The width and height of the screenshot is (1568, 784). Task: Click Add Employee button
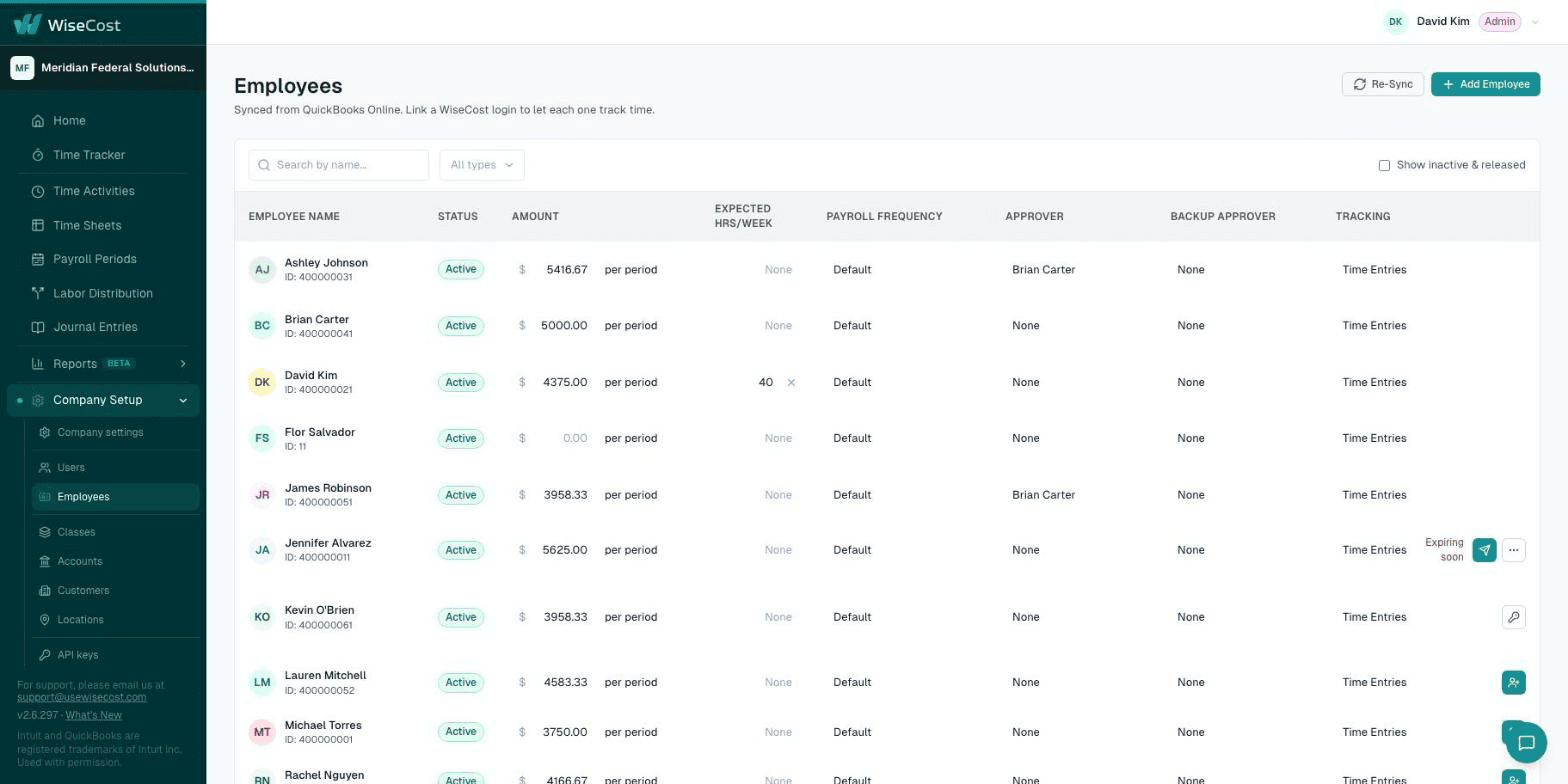(x=1485, y=84)
